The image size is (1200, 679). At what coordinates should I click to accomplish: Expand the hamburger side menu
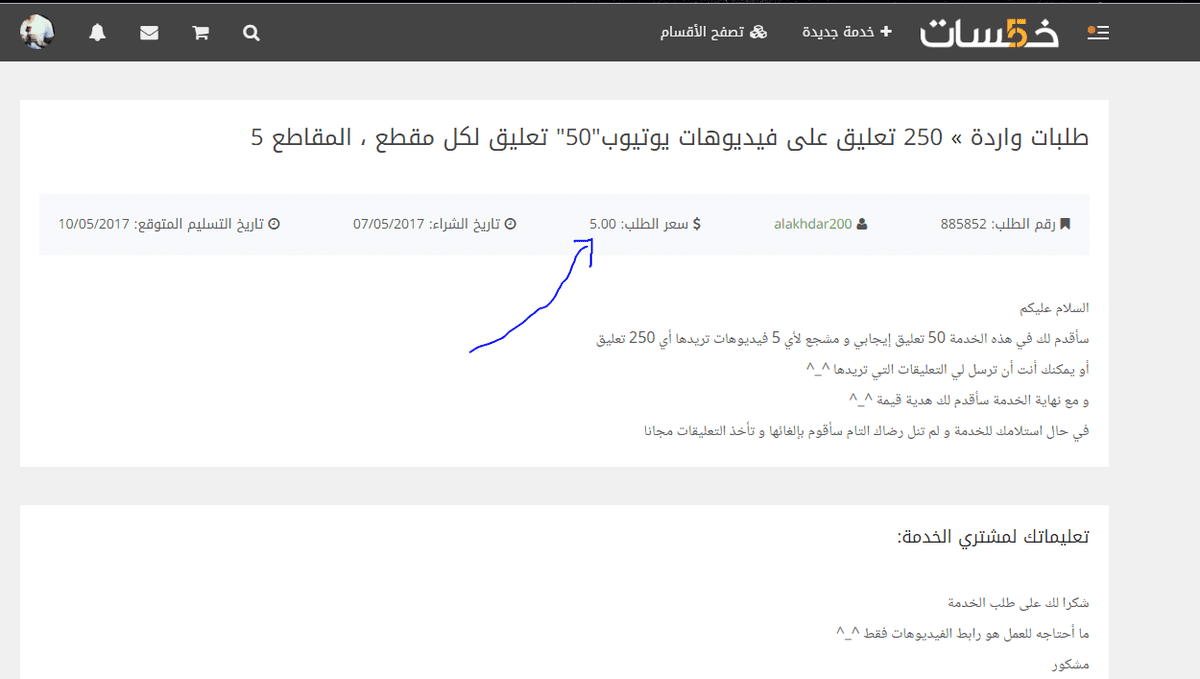tap(1098, 33)
